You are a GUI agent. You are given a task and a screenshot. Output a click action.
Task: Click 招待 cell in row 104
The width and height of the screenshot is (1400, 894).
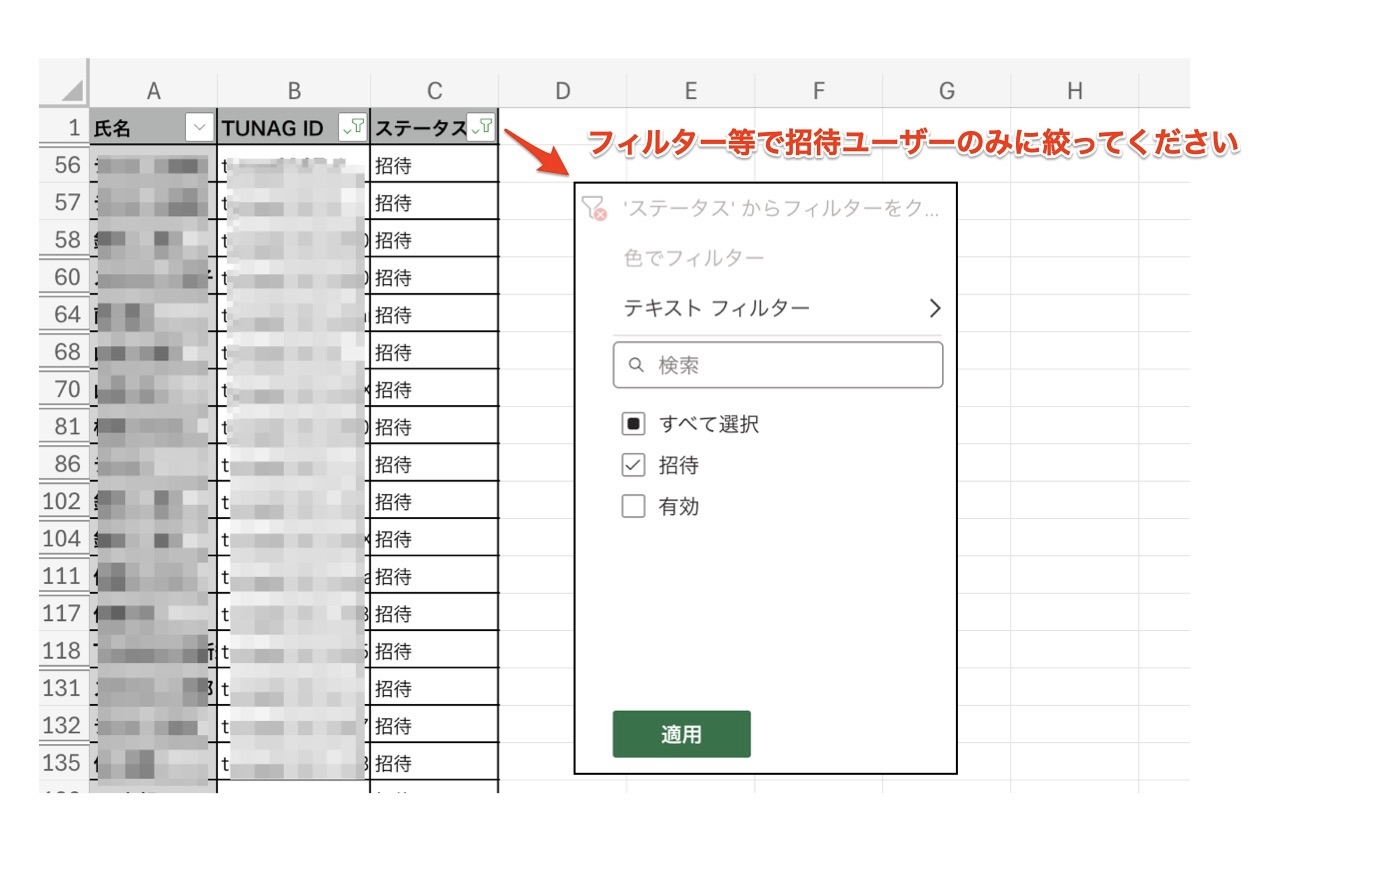[434, 538]
